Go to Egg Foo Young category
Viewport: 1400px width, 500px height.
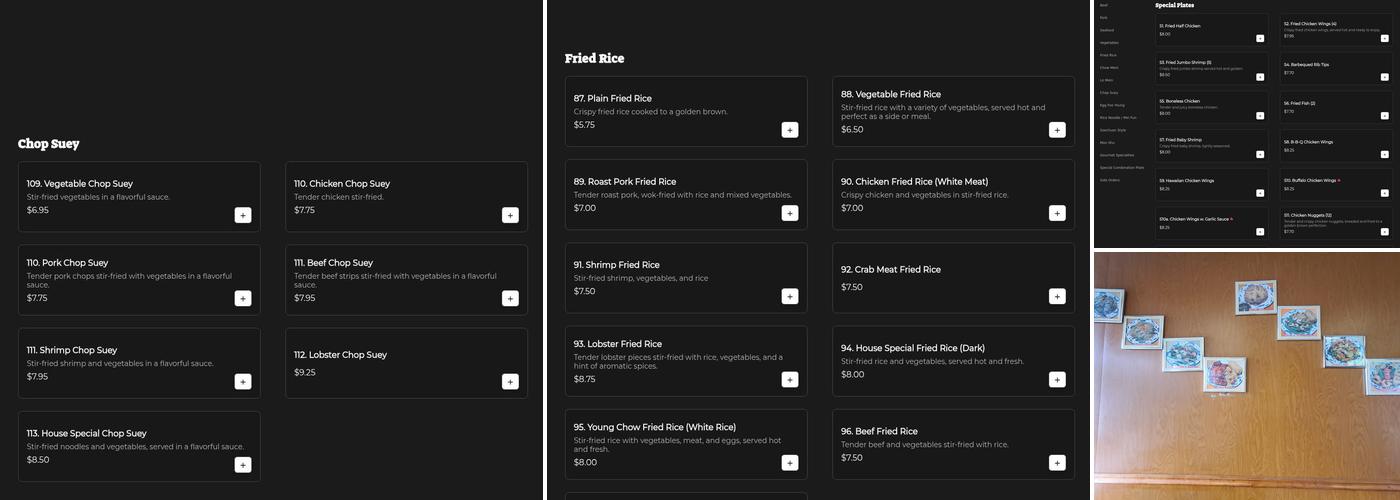point(1110,105)
